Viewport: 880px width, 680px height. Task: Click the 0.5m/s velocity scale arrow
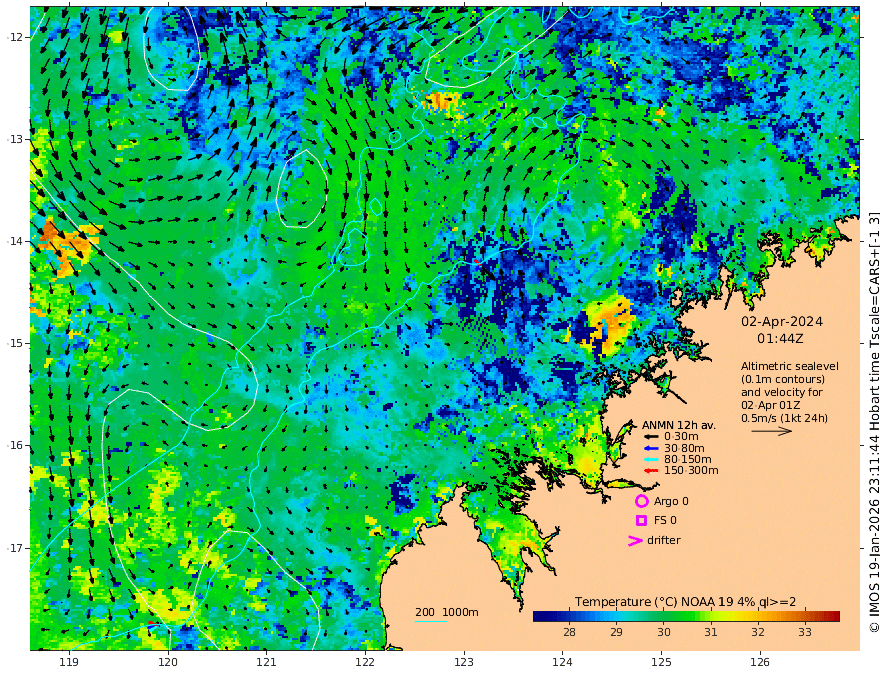772,431
